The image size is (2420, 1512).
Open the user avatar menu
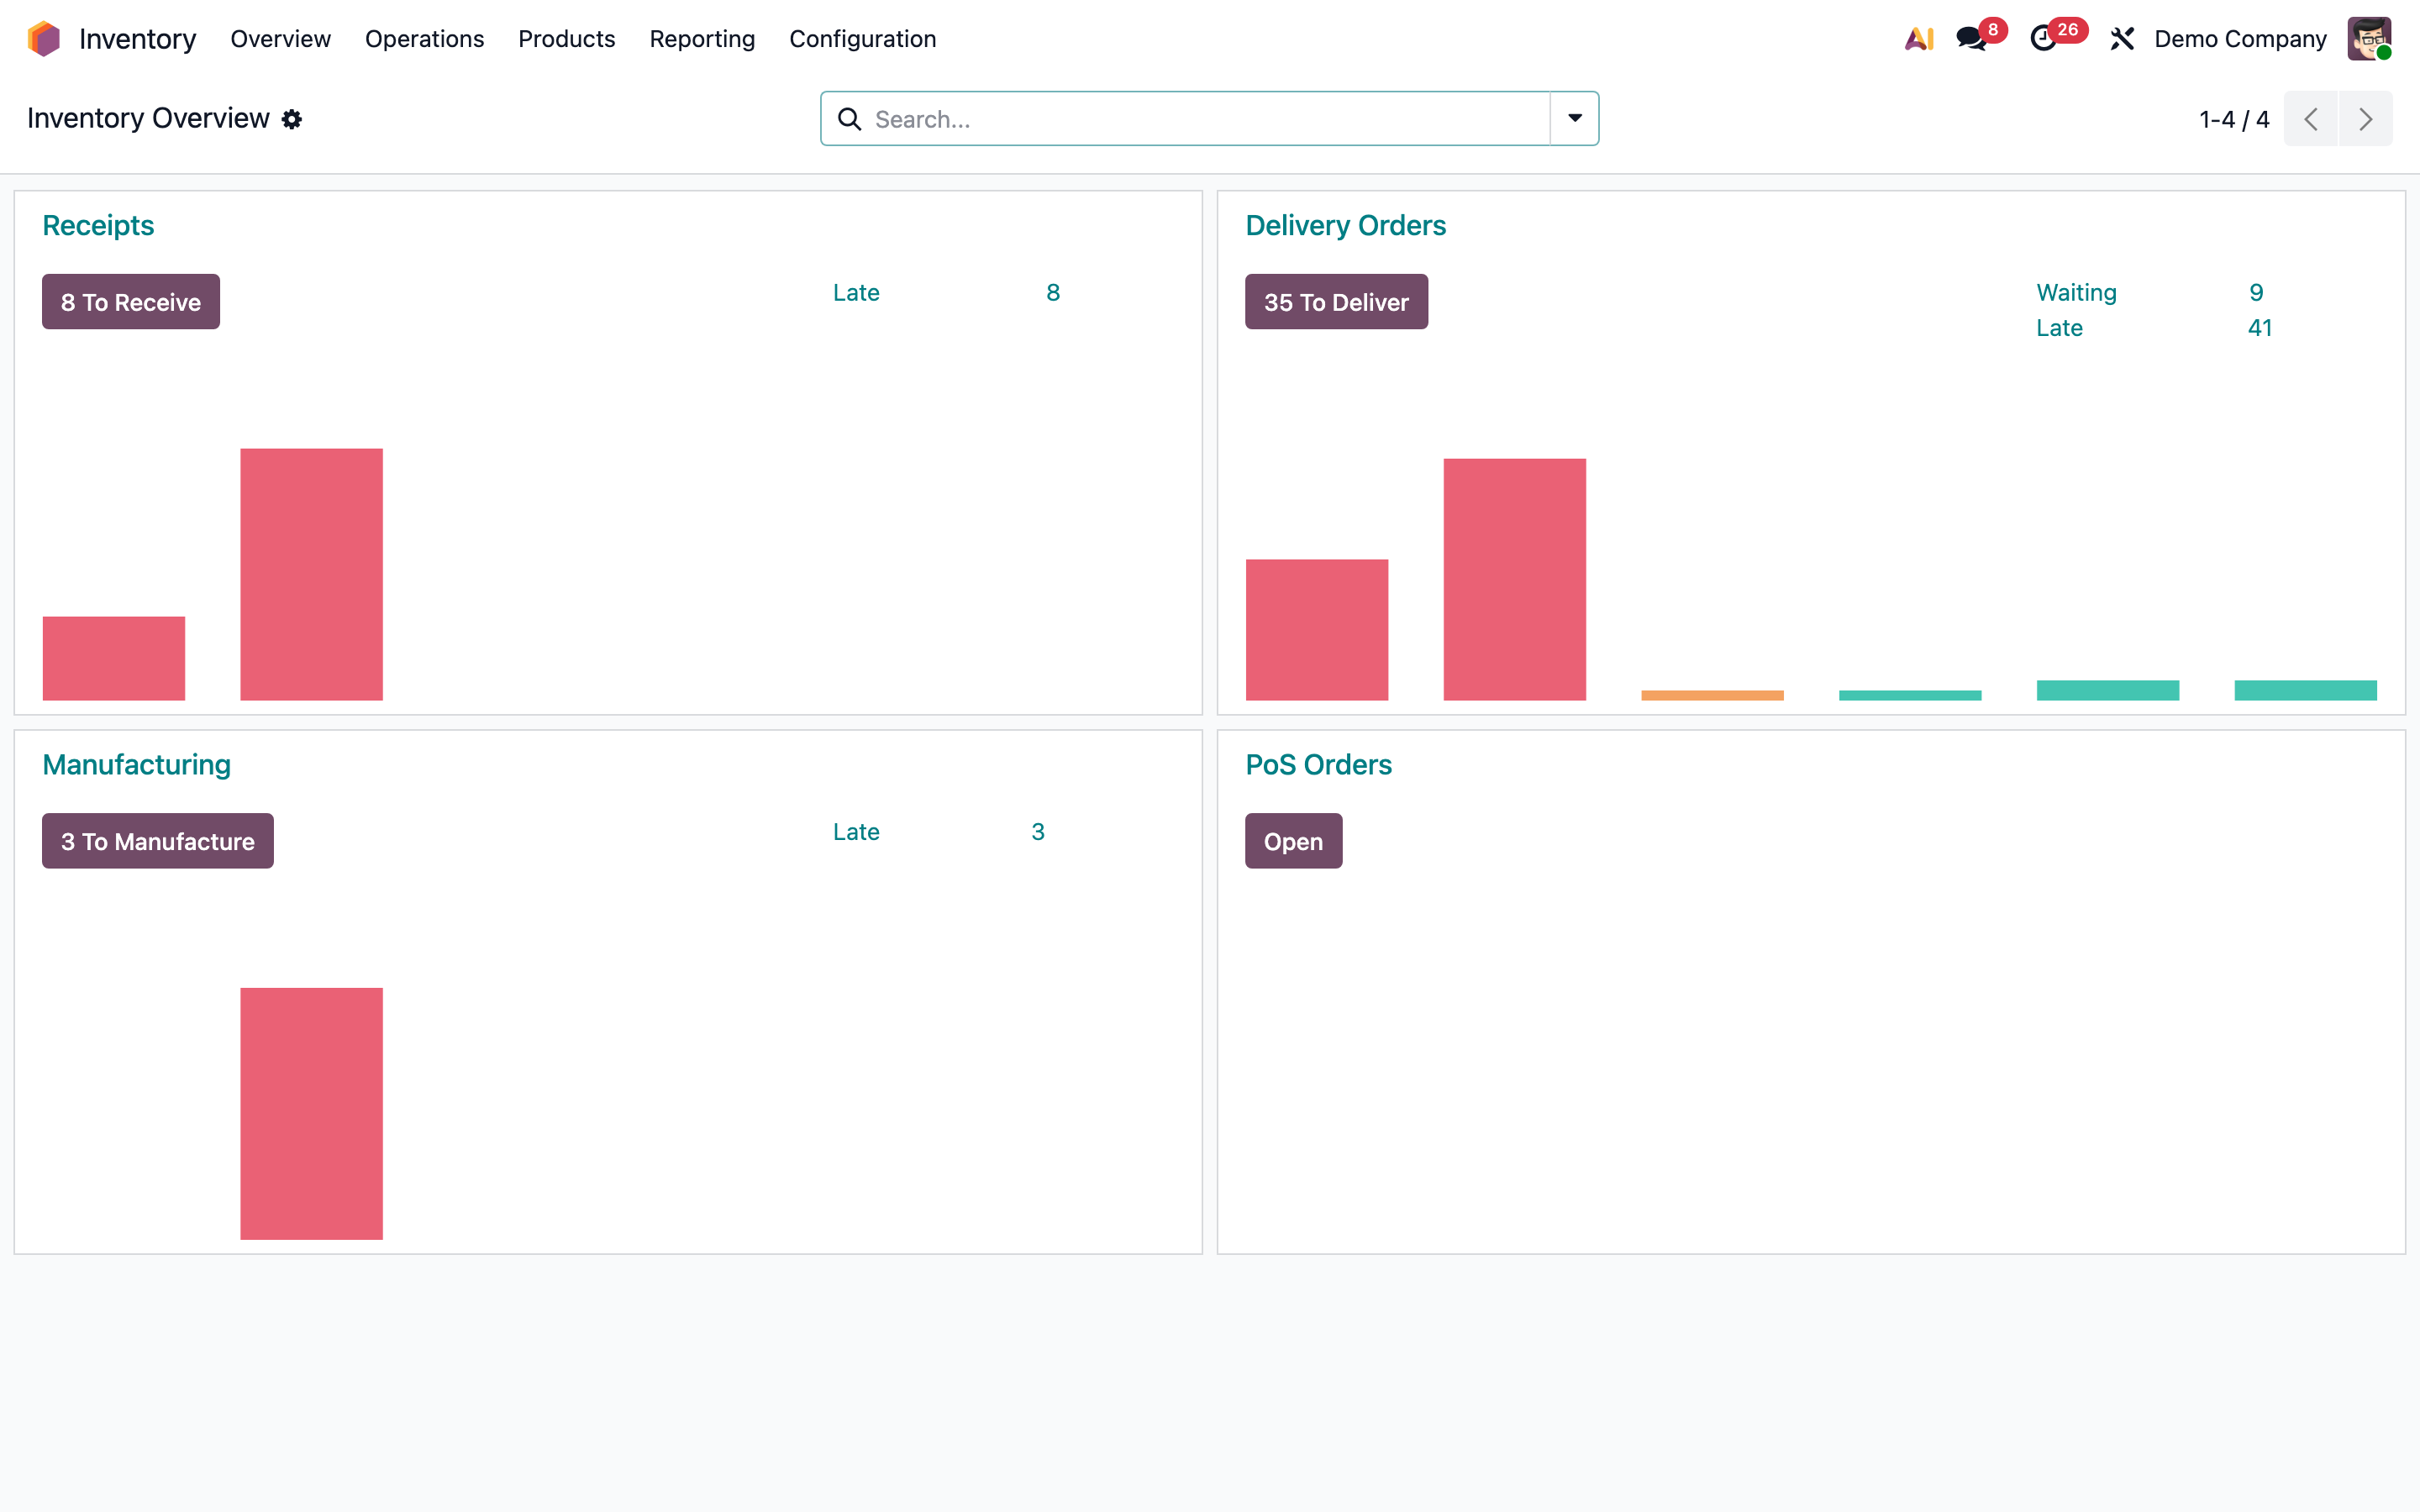(x=2369, y=39)
